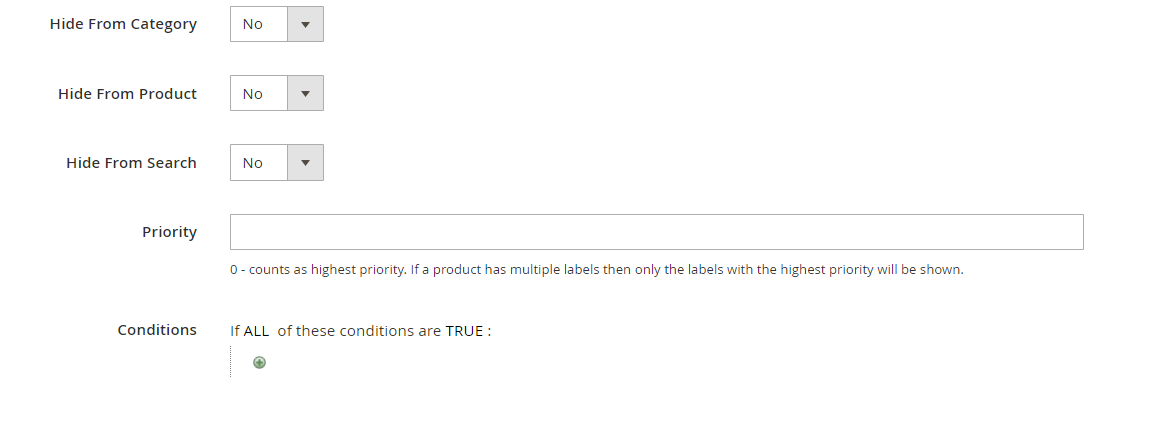Click the Hide From Search label
This screenshot has height=428, width=1152.
pos(131,163)
